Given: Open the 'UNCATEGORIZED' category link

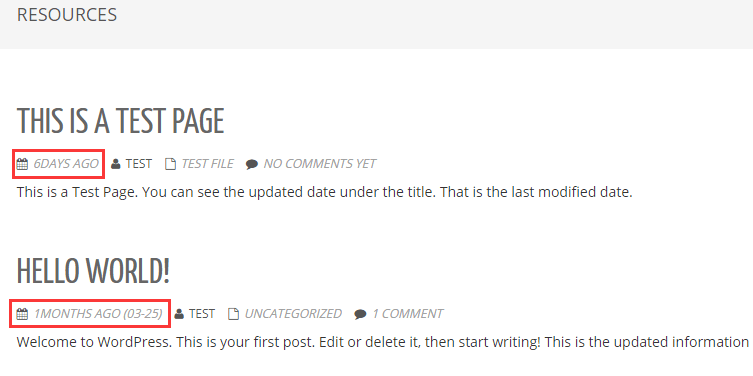Looking at the screenshot, I should point(293,314).
